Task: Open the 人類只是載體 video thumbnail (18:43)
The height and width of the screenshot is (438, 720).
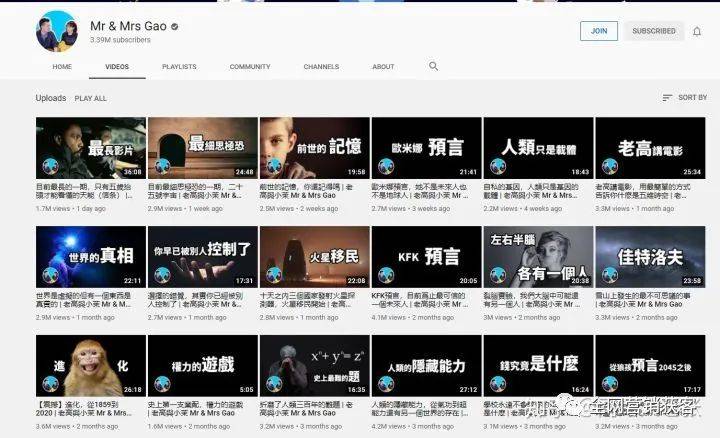Action: pyautogui.click(x=538, y=148)
